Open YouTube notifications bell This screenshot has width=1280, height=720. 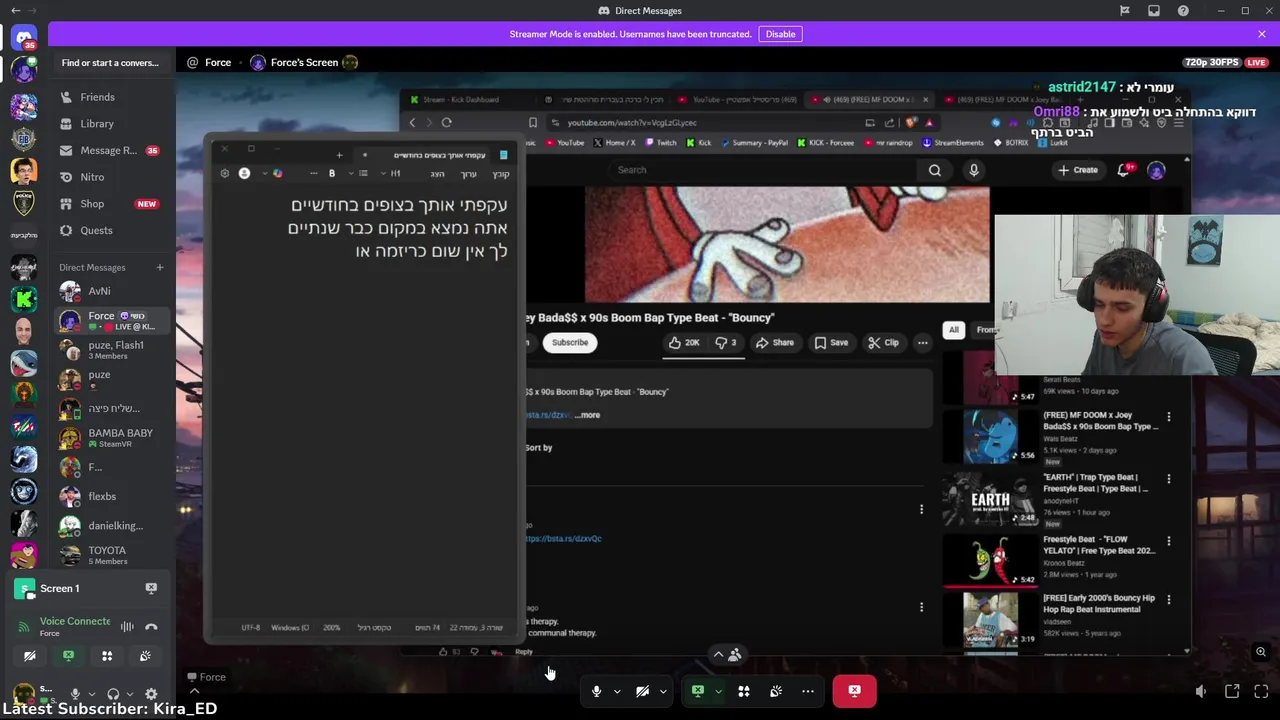click(1124, 170)
